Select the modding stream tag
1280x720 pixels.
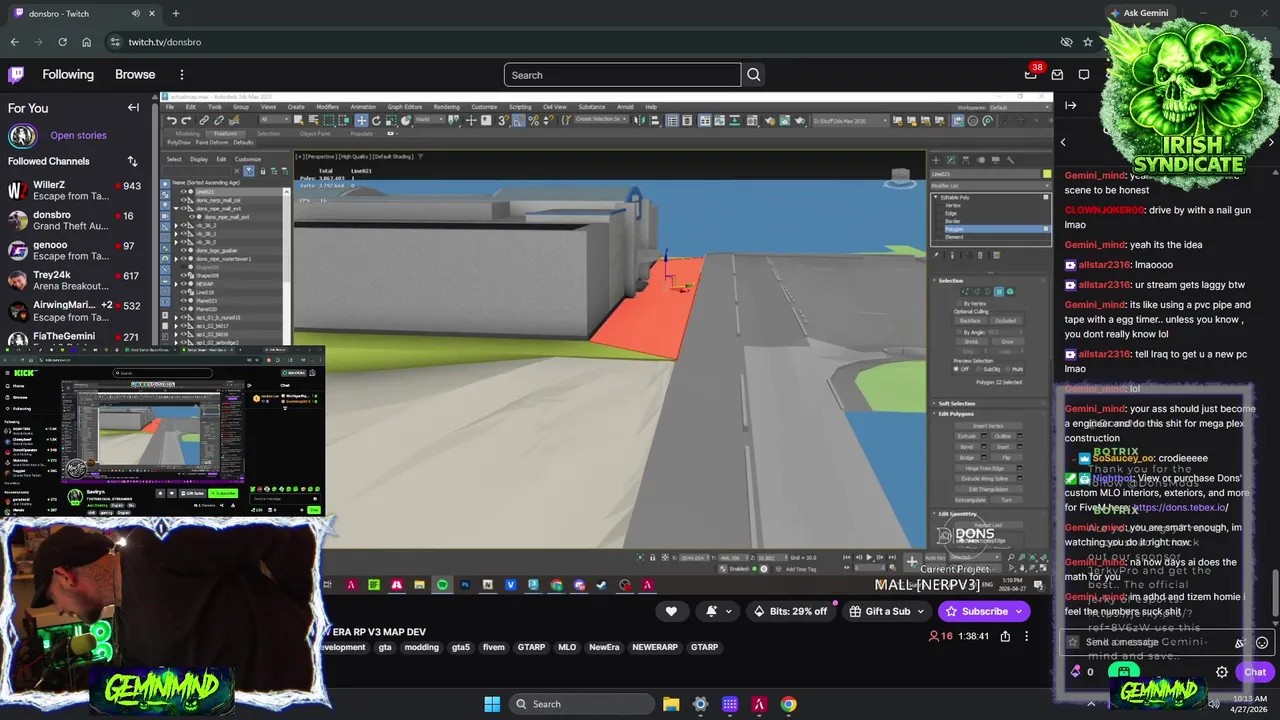click(421, 647)
